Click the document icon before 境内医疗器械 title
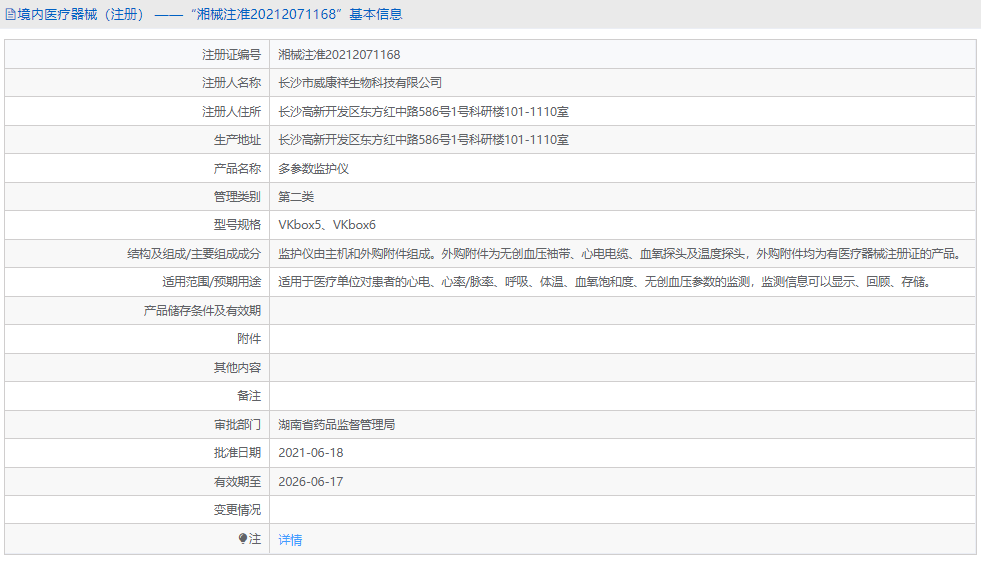 pos(10,14)
